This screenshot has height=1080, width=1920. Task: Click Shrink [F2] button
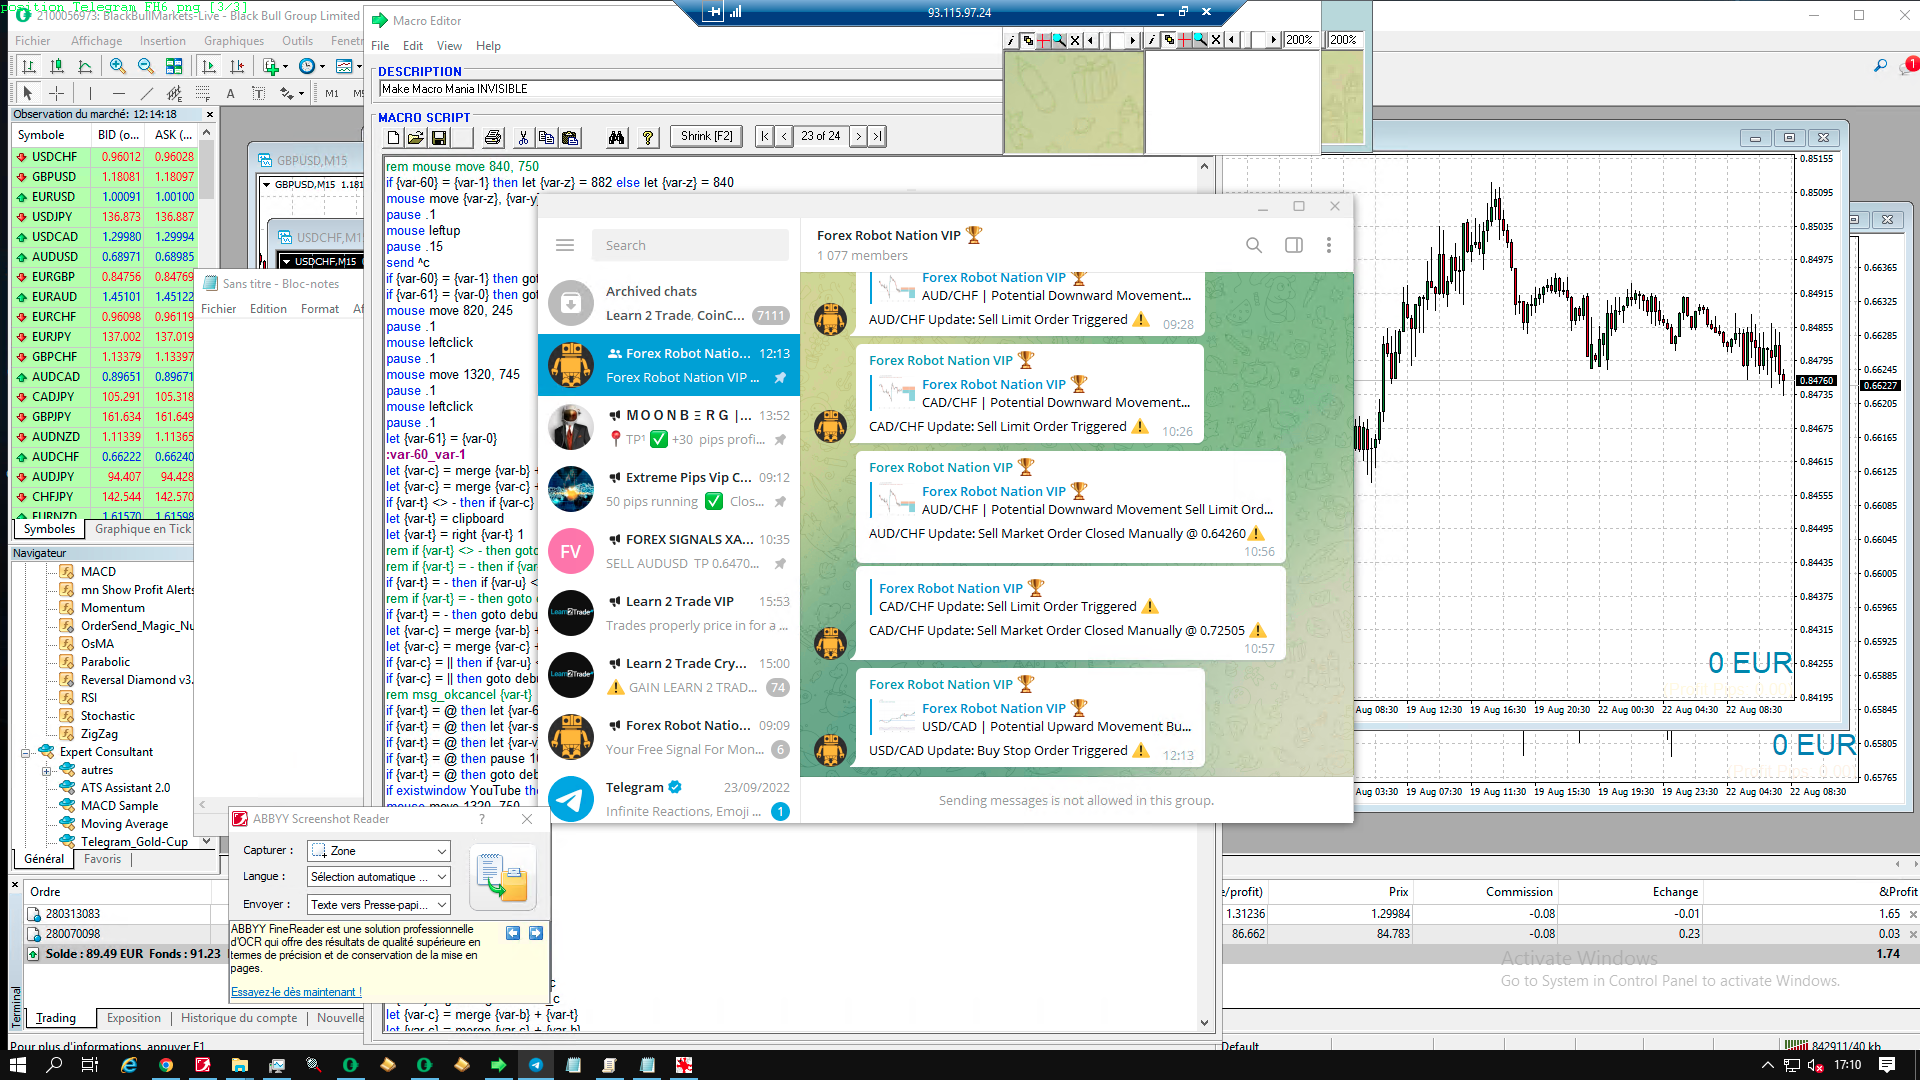(x=706, y=137)
